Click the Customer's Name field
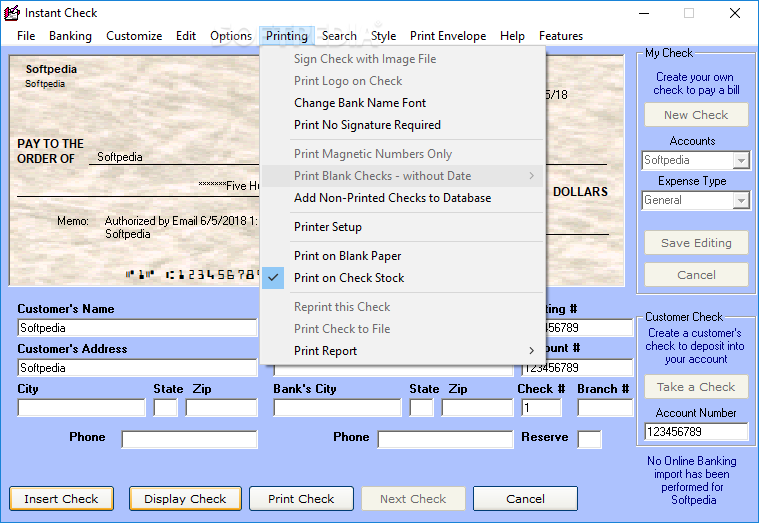759x523 pixels. point(137,328)
